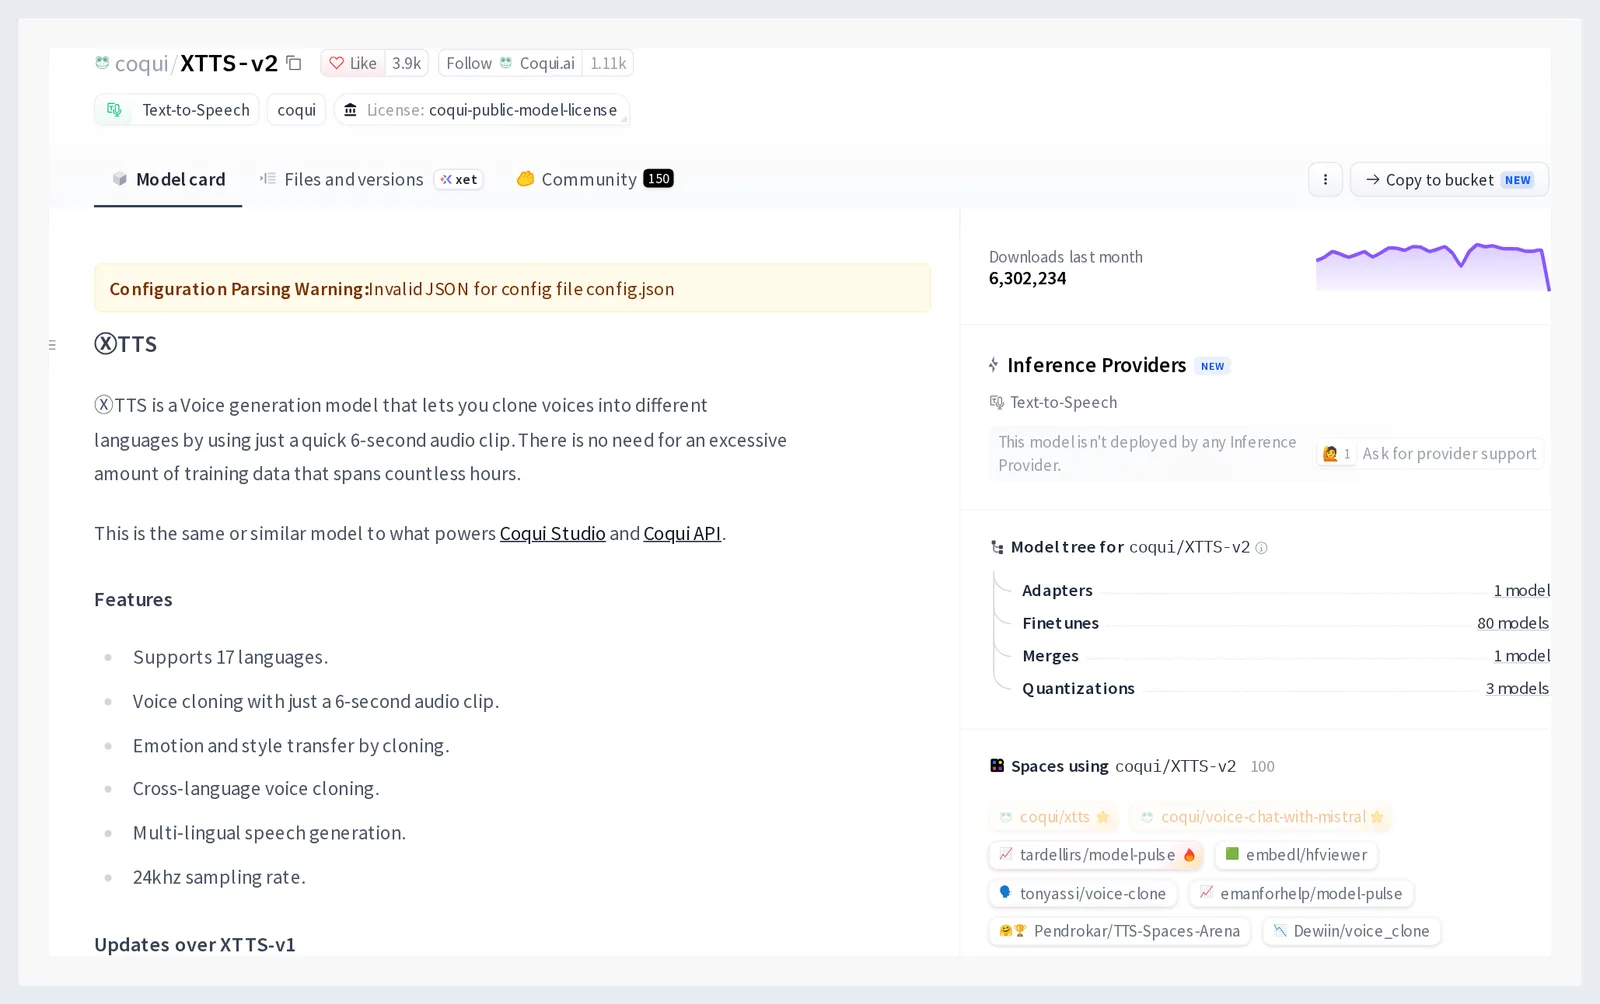Open the 3.9k likes count
Image resolution: width=1600 pixels, height=1004 pixels.
406,63
